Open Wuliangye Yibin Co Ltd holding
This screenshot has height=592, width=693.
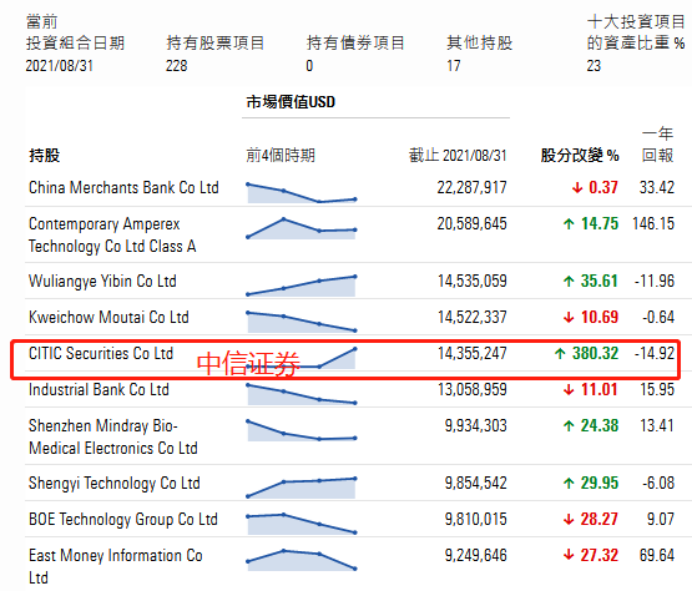coord(103,281)
